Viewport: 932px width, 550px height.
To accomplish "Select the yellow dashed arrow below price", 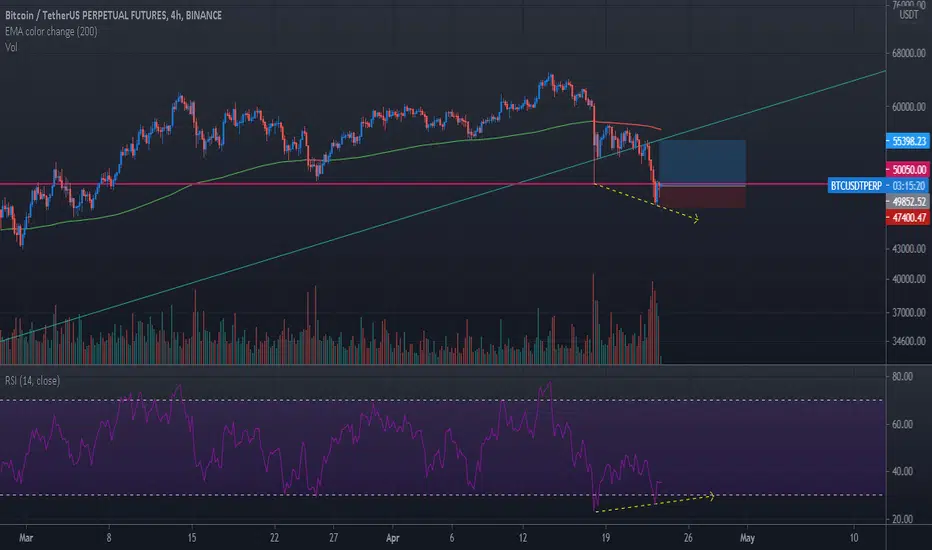I will coord(647,202).
